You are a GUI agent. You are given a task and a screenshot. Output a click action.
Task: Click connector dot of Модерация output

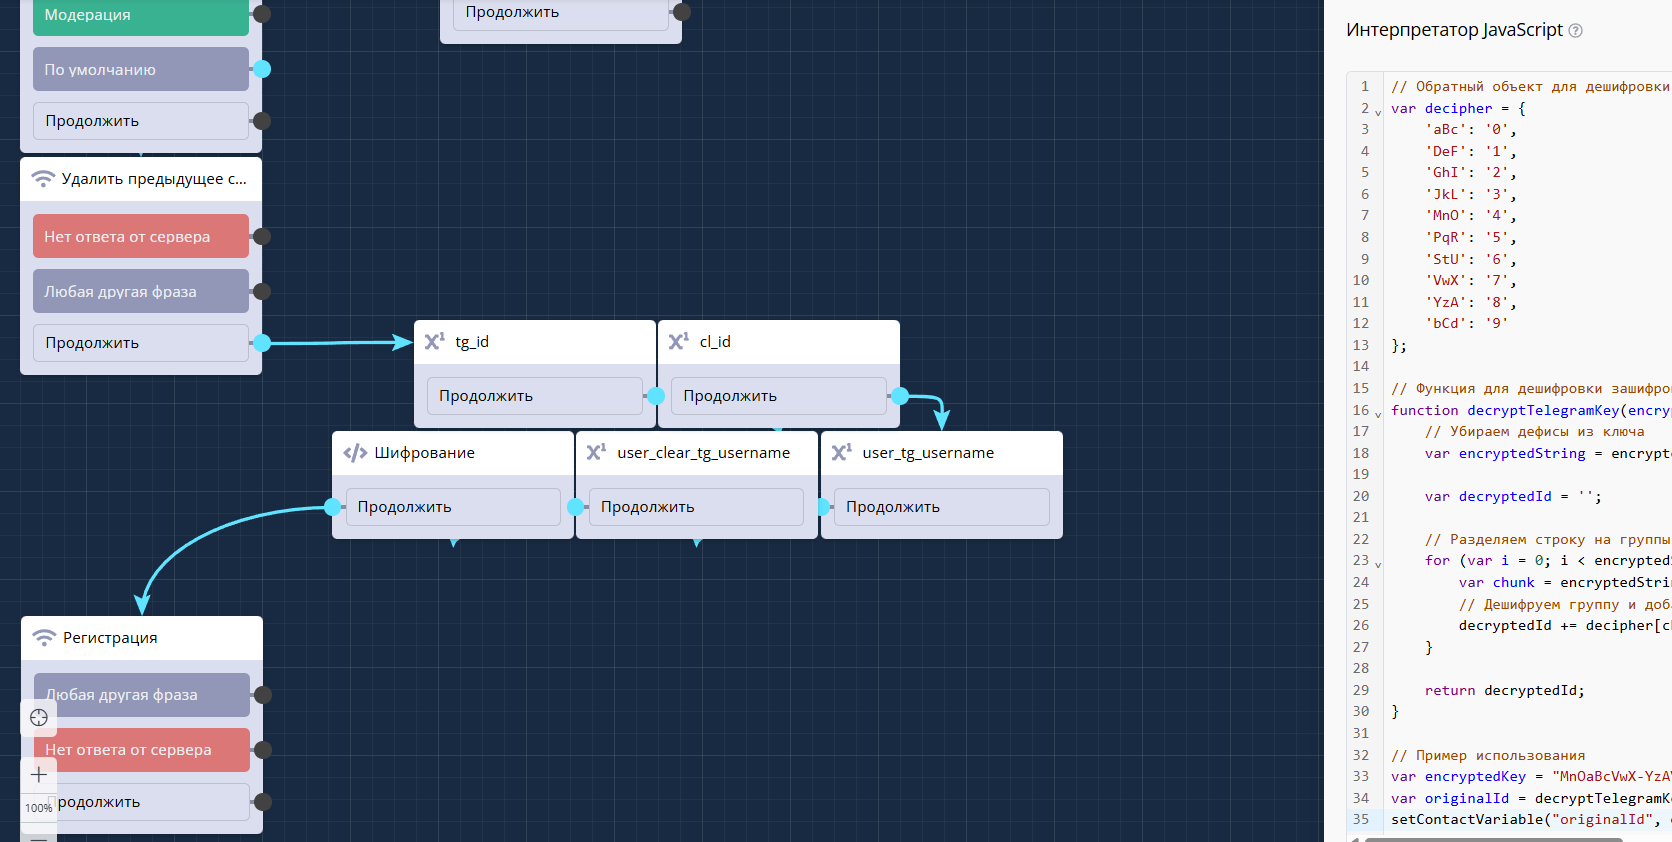262,14
